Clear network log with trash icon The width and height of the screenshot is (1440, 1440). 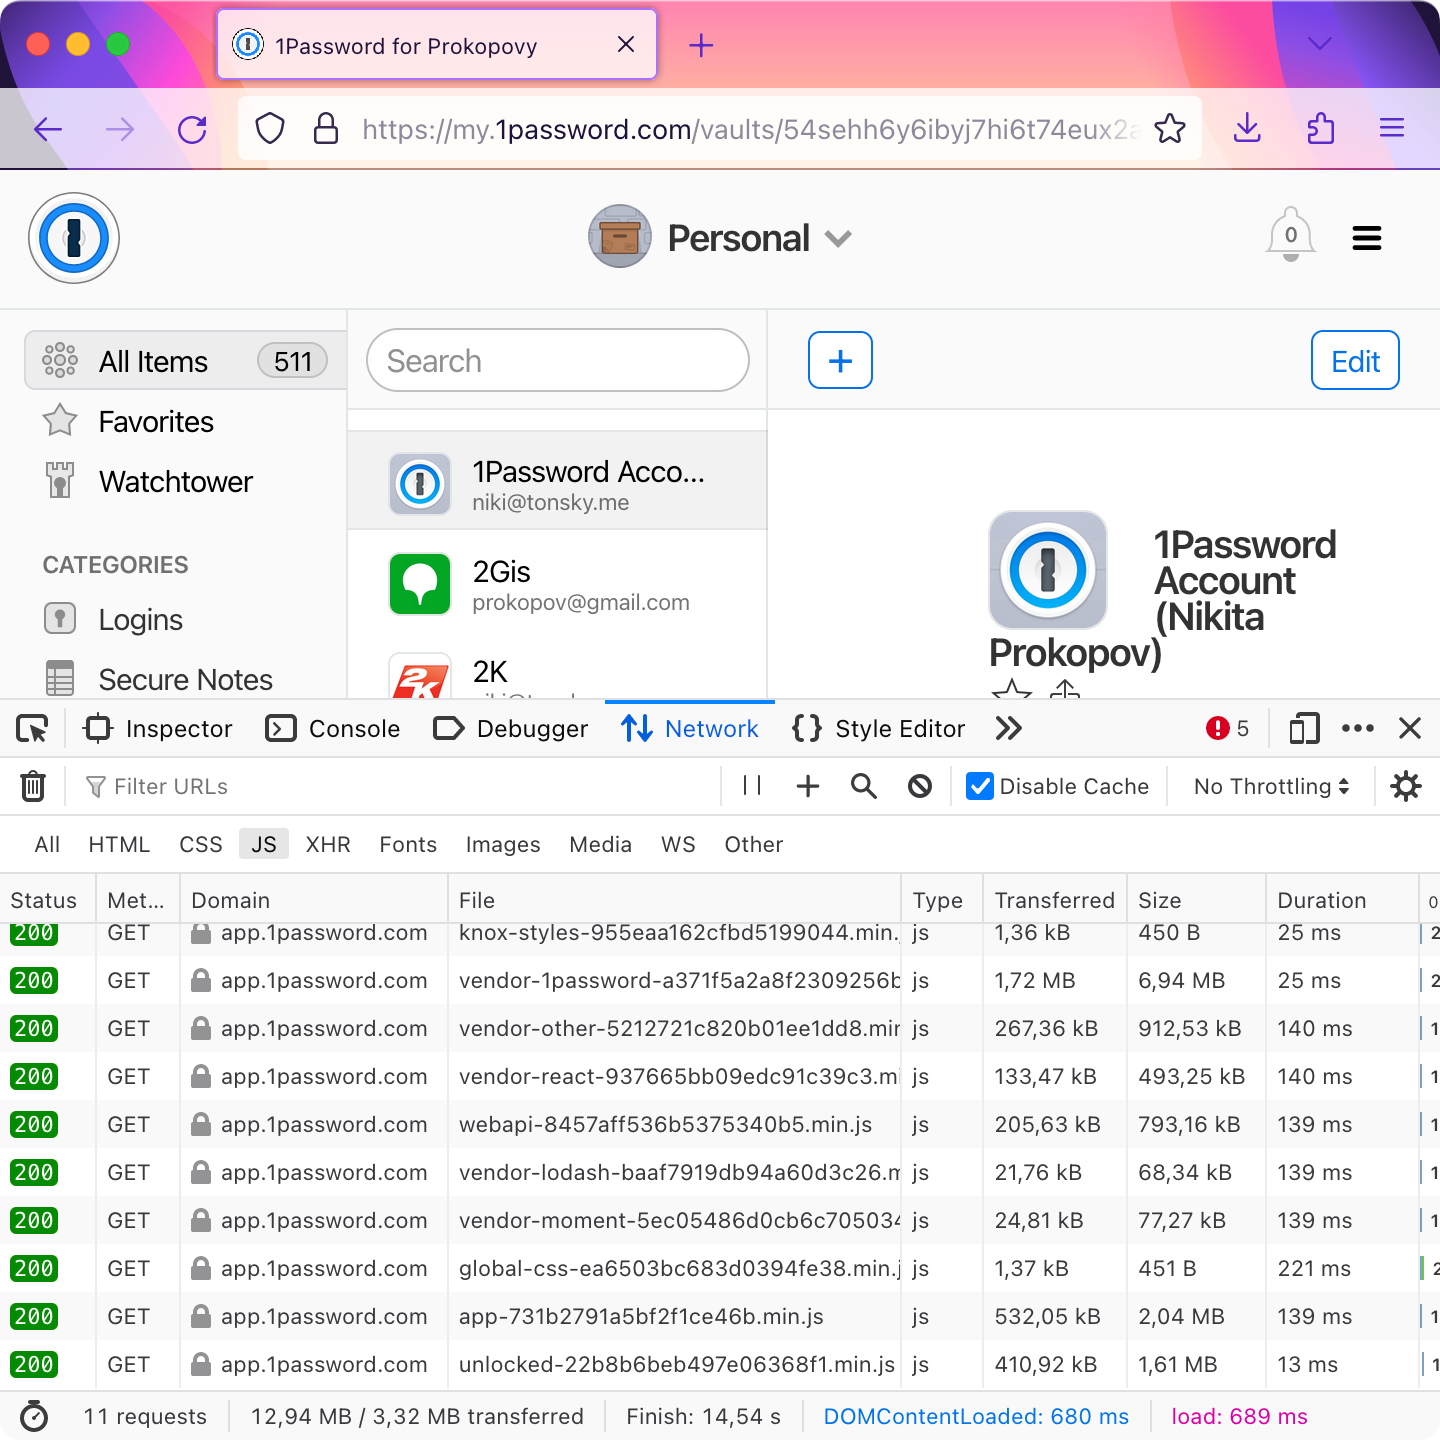click(33, 787)
